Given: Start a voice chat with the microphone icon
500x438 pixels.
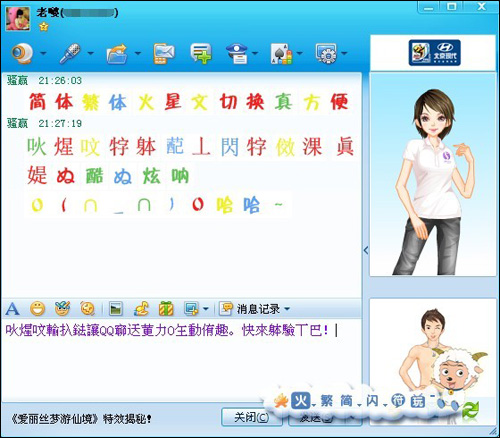Looking at the screenshot, I should click(70, 53).
